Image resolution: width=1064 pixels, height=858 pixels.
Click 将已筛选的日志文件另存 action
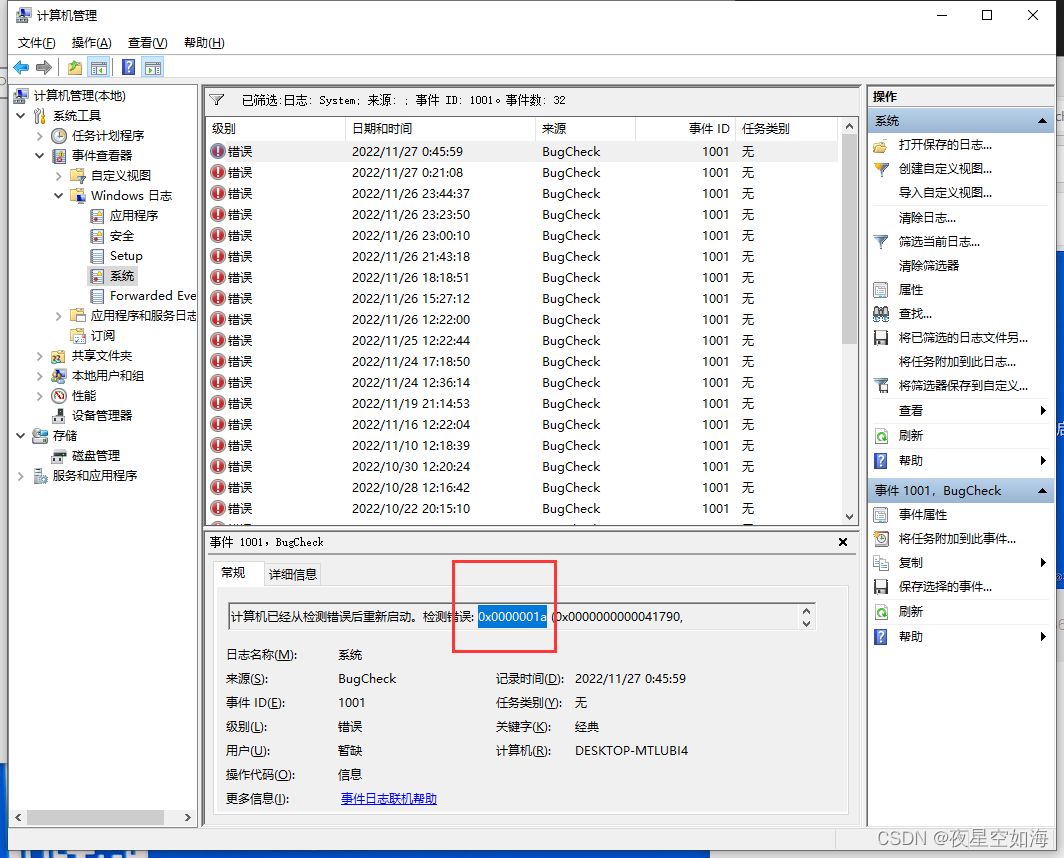(x=963, y=337)
